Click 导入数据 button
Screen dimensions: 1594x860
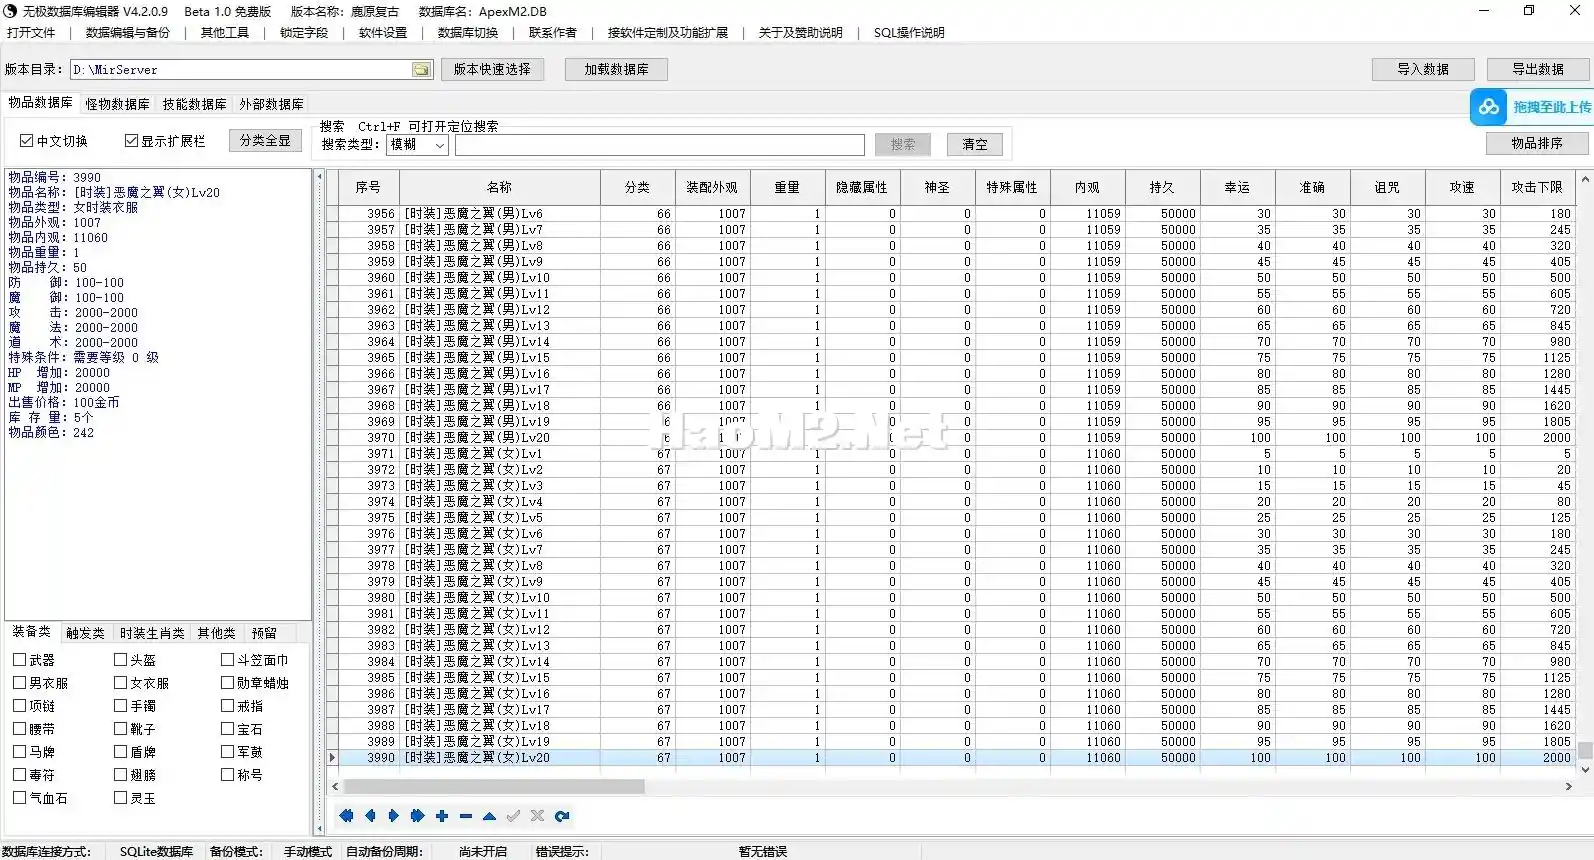[x=1423, y=69]
